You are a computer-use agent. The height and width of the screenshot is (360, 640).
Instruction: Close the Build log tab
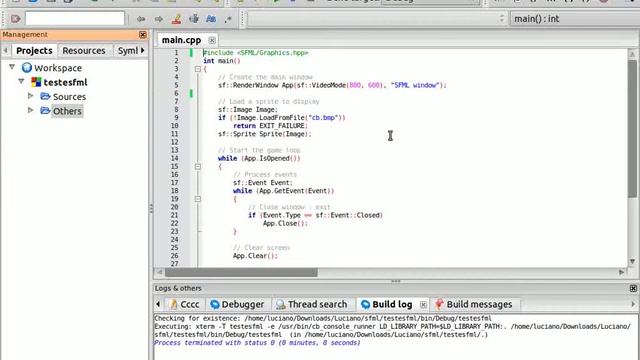point(423,304)
